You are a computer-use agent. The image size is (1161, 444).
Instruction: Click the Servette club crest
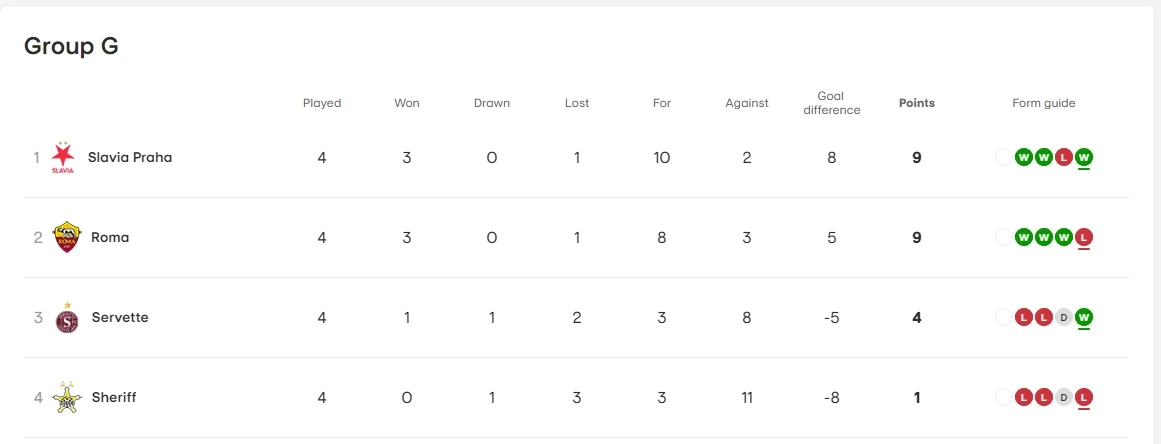66,318
